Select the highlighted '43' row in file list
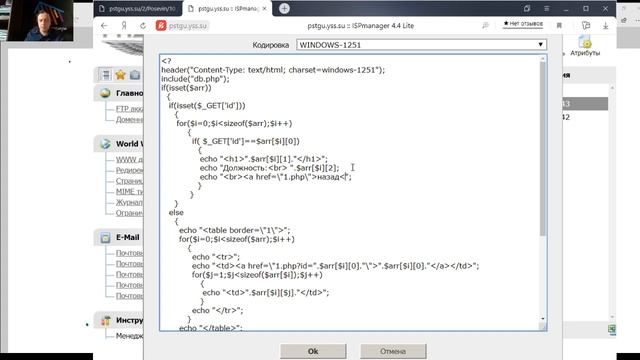Image resolution: width=640 pixels, height=360 pixels. [585, 104]
